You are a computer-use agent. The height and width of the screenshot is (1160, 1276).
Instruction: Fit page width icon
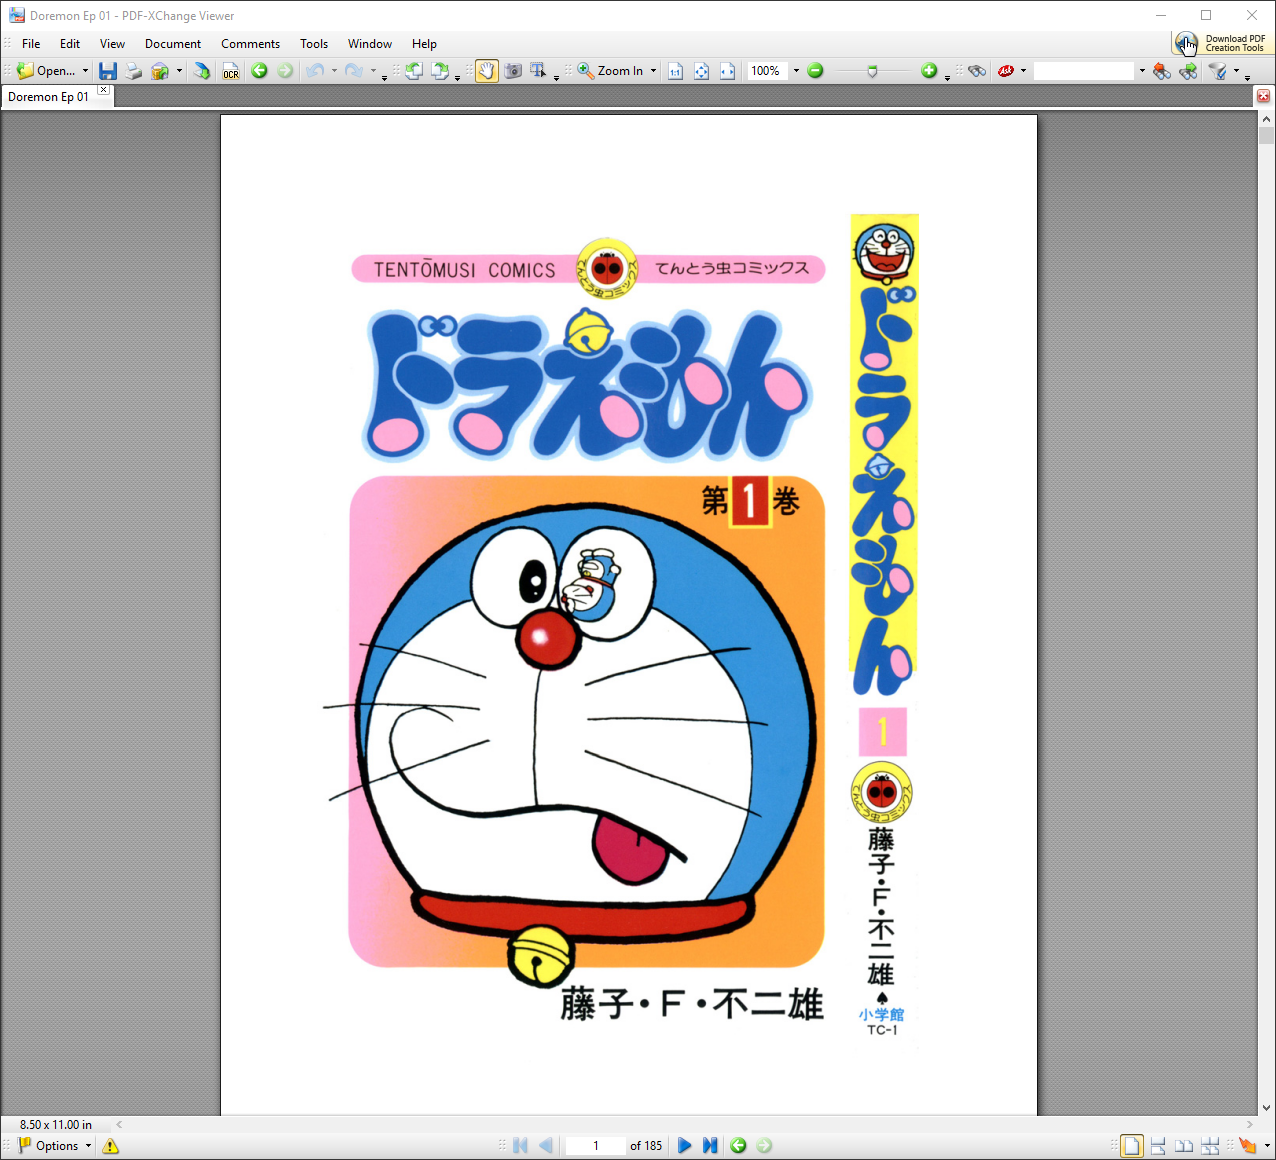point(727,71)
